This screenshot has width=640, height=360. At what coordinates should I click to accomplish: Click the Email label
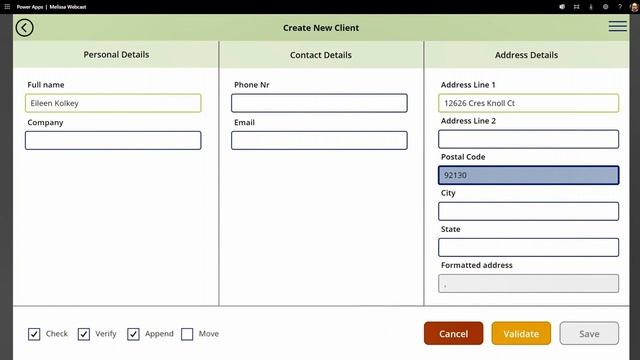tap(244, 122)
